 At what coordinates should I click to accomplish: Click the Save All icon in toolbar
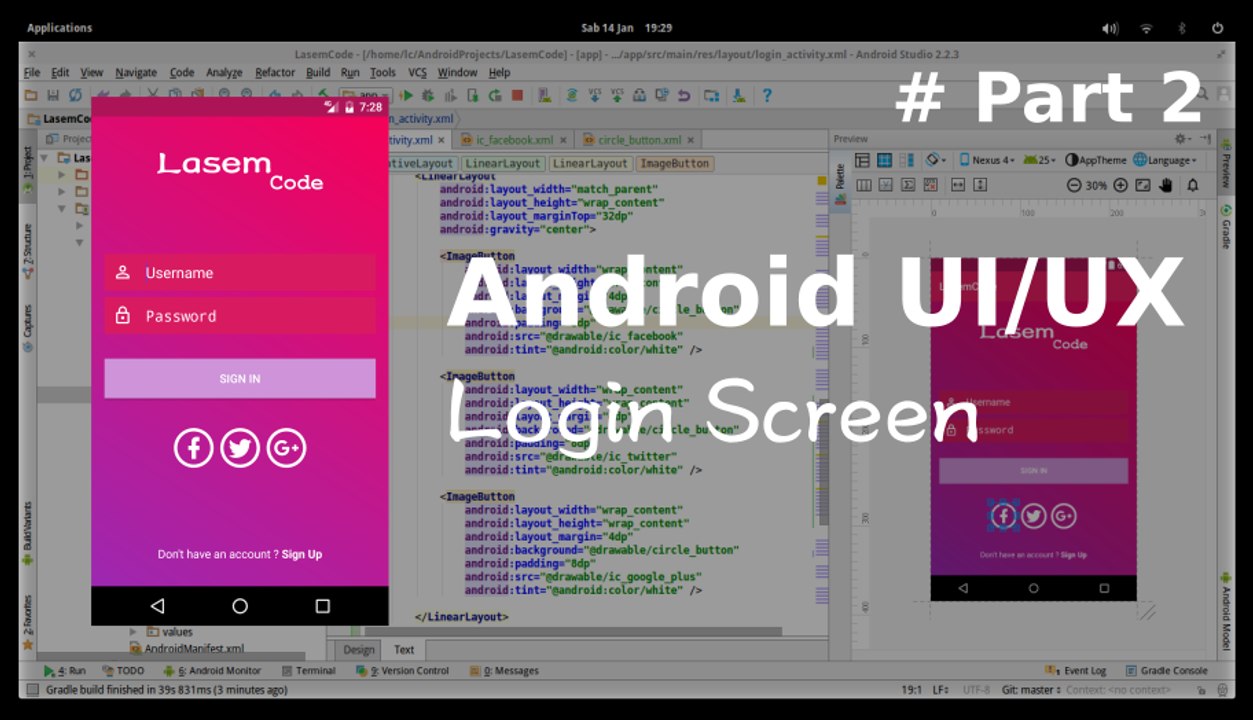pyautogui.click(x=53, y=96)
